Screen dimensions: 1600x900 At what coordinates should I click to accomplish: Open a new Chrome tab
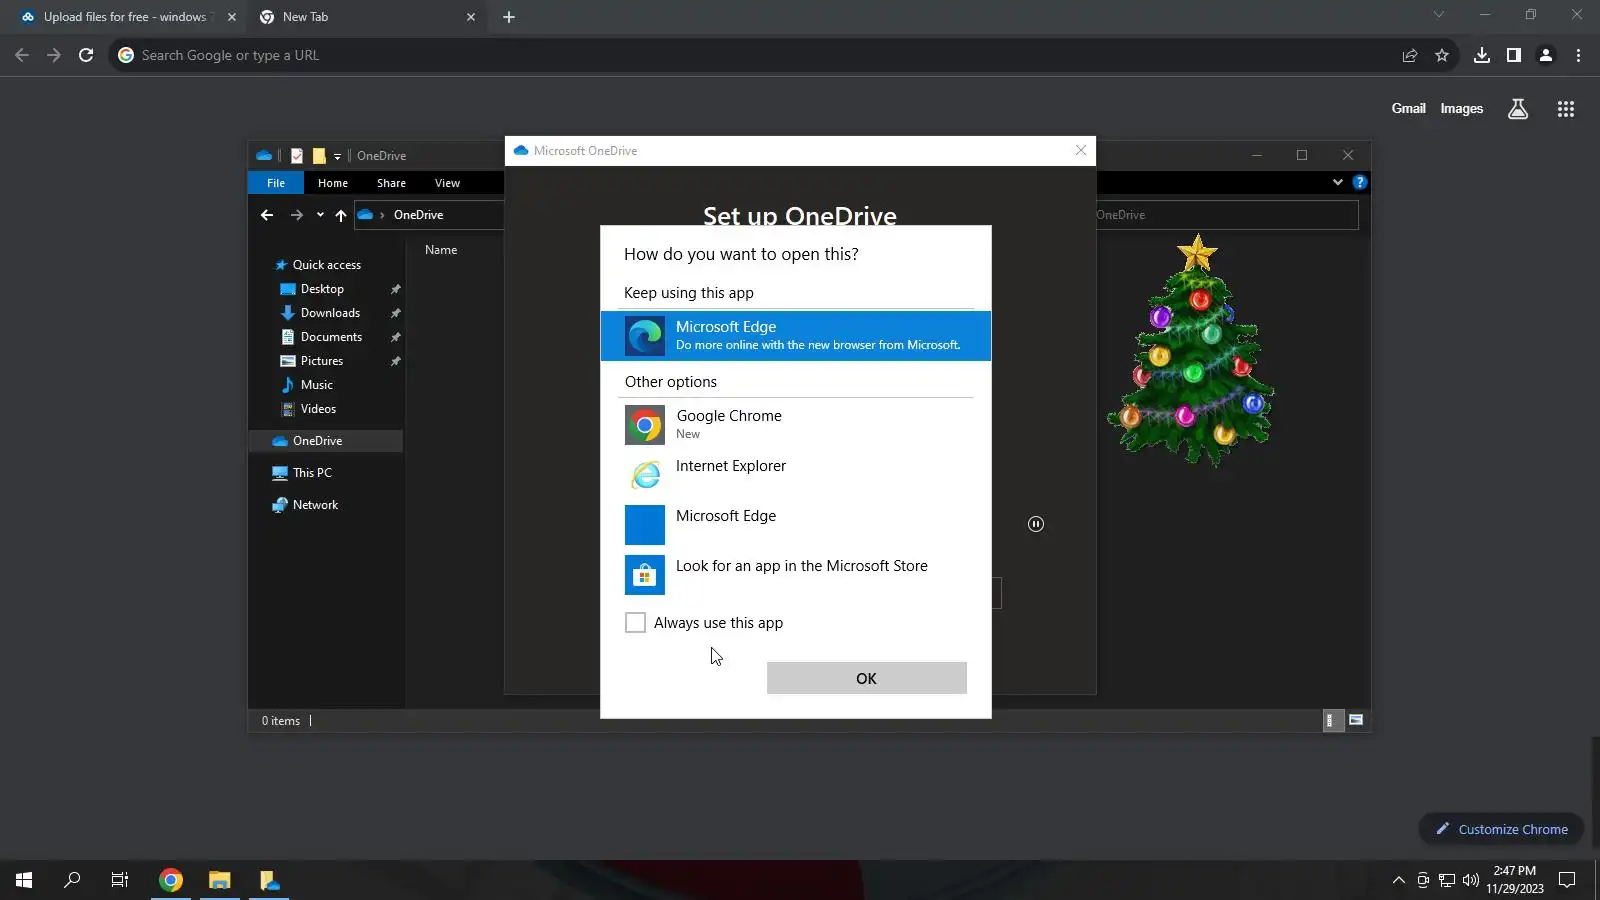509,17
